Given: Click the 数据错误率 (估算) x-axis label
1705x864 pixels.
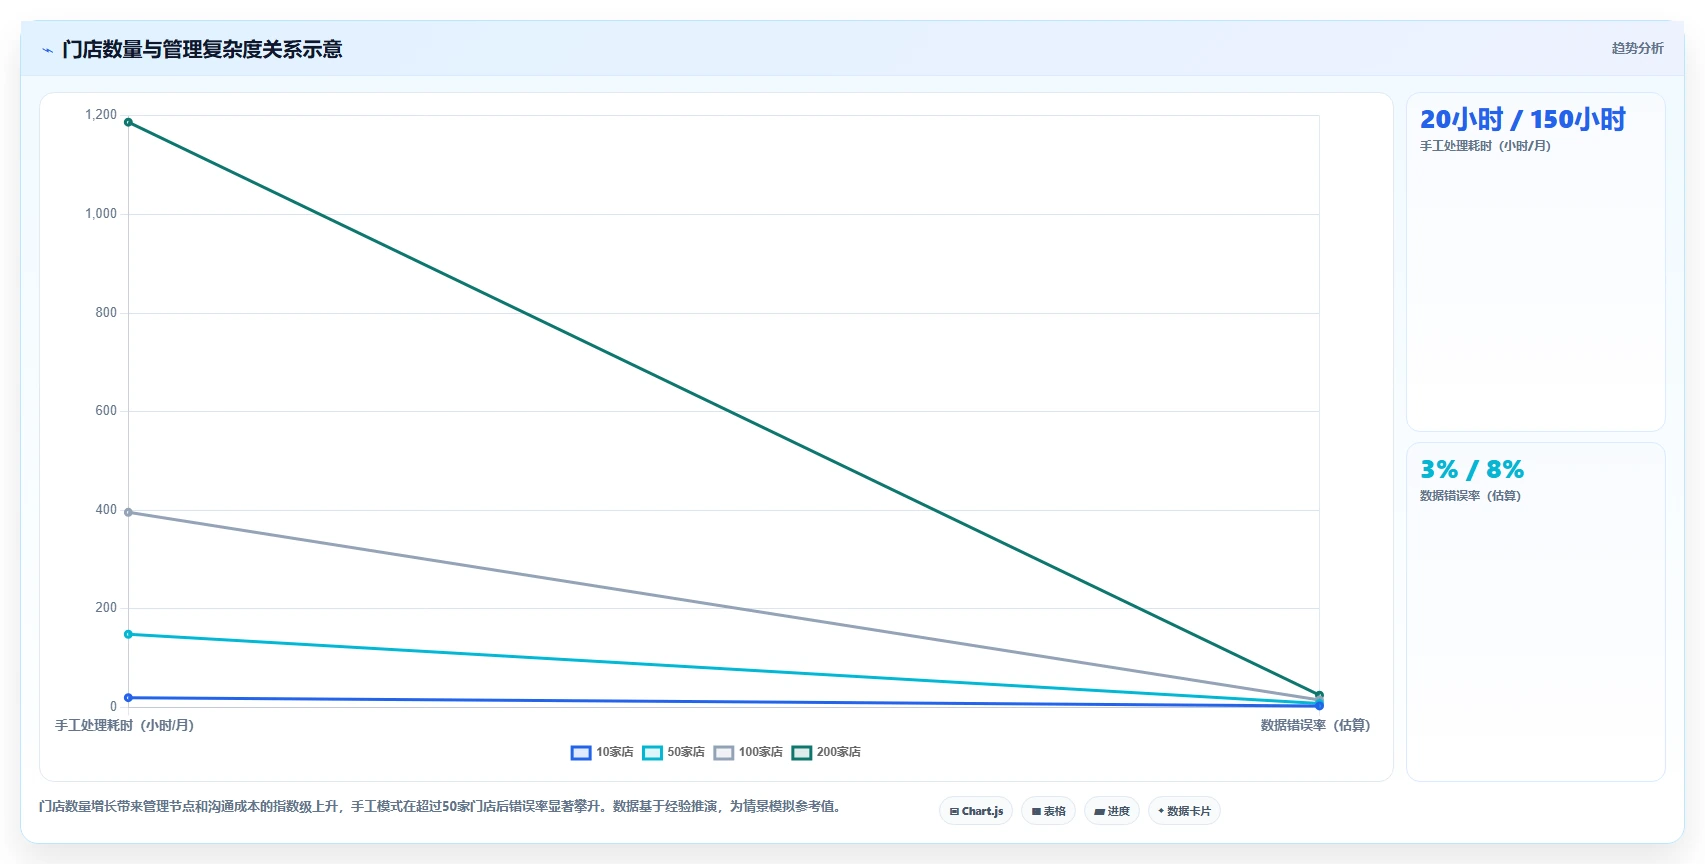Looking at the screenshot, I should [x=1315, y=725].
